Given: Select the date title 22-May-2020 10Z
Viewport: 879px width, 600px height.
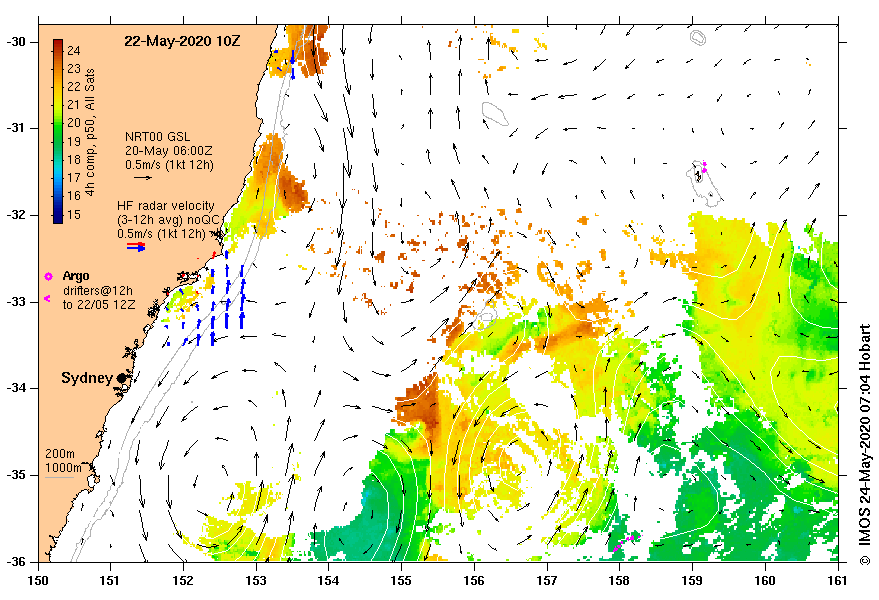Looking at the screenshot, I should coord(182,41).
